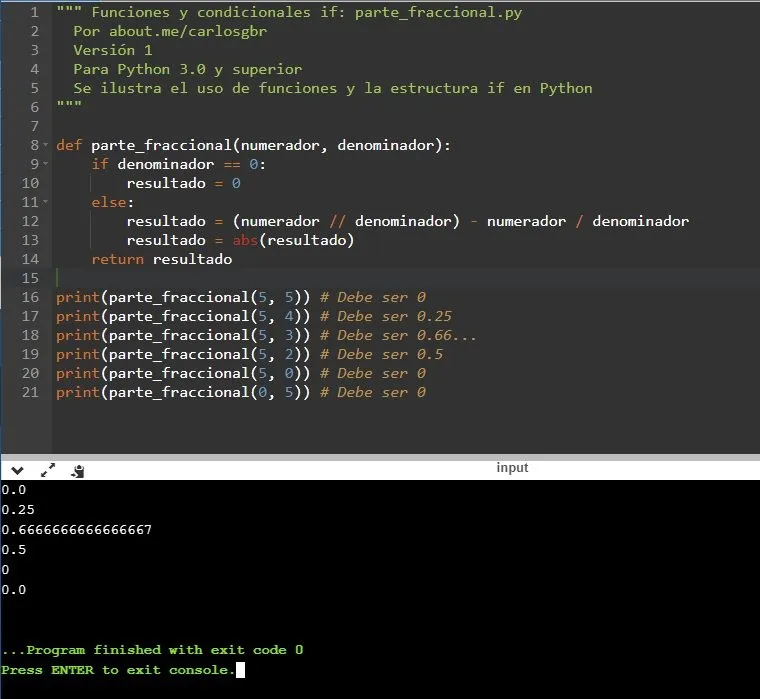Click the function name parte_fraccional in the def line

[x=161, y=145]
